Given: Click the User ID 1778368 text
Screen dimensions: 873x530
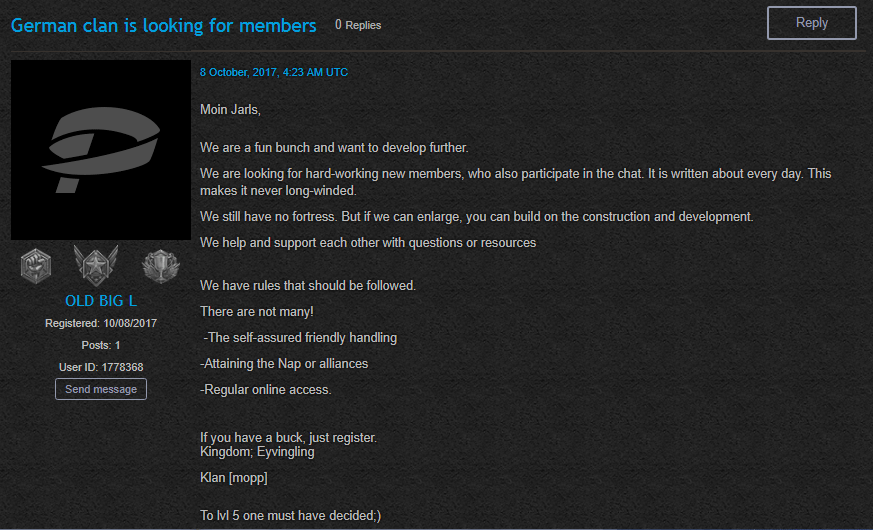Looking at the screenshot, I should point(101,367).
